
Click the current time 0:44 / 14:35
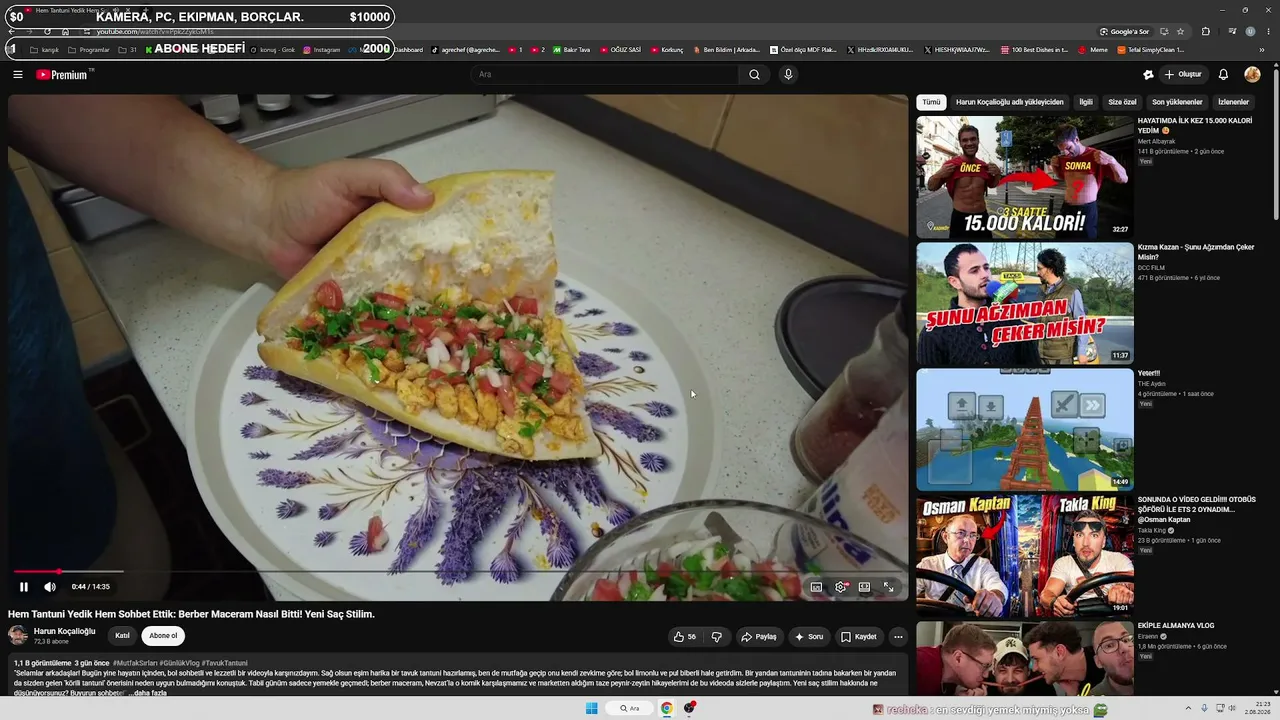(91, 587)
